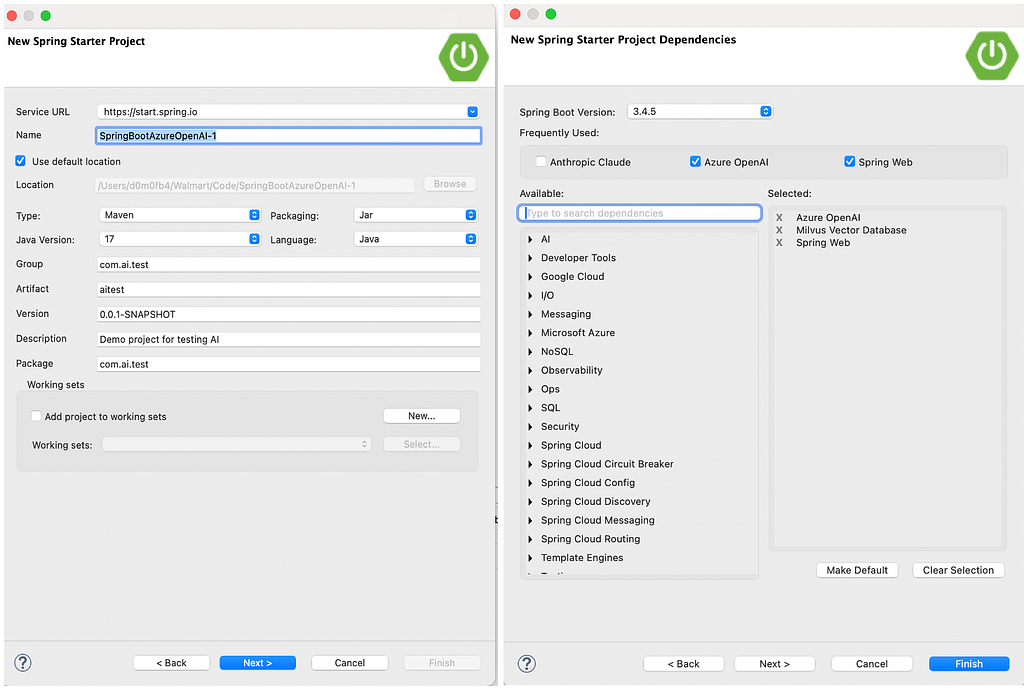Check the Anthropic Claude dependency
Viewport: 1024px width, 690px height.
541,161
